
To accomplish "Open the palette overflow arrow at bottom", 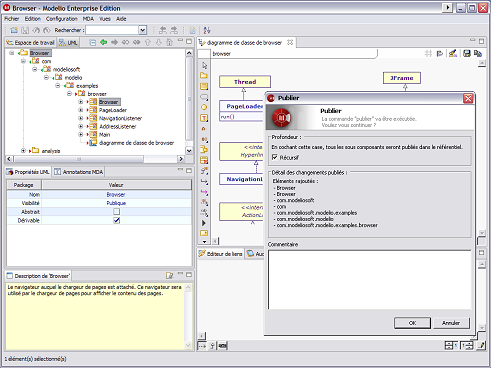I will (204, 242).
